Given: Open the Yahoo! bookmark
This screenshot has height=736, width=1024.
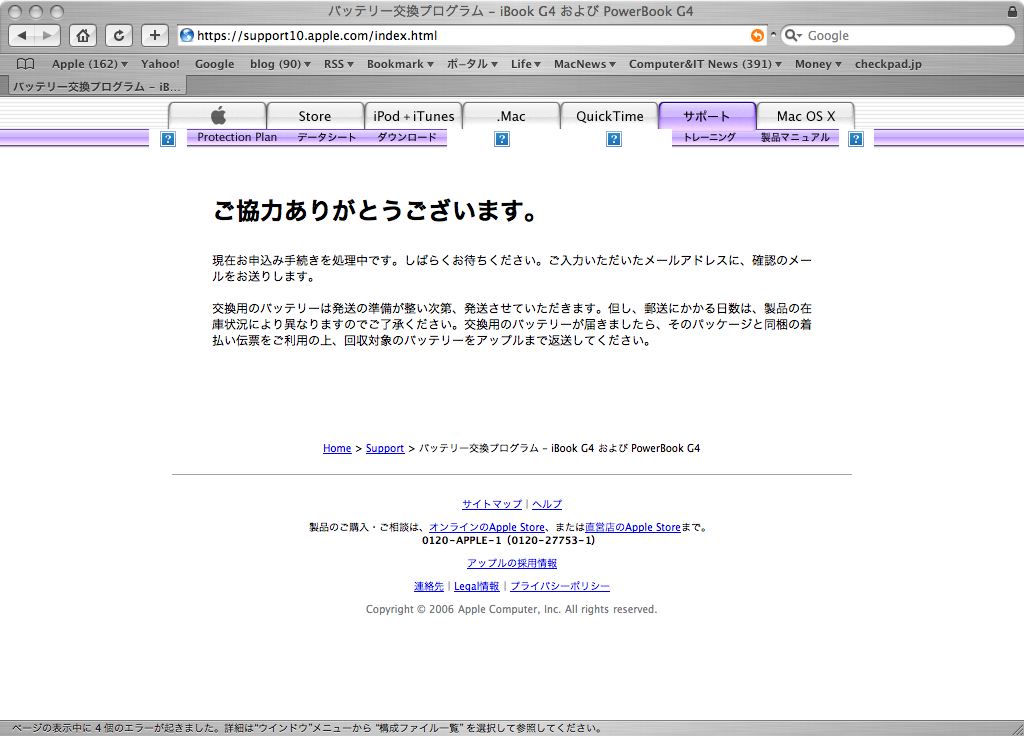Looking at the screenshot, I should coord(160,64).
